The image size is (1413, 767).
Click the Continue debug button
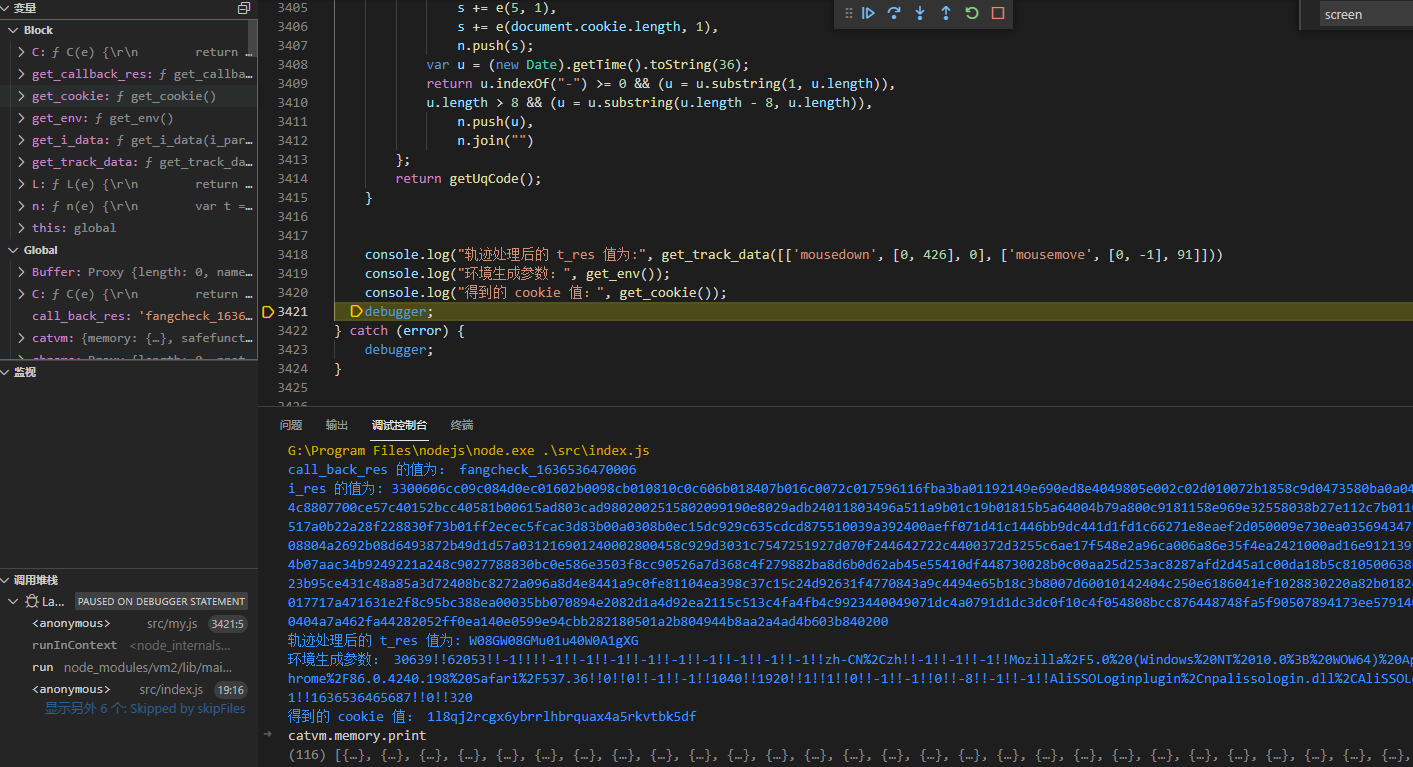pyautogui.click(x=868, y=13)
